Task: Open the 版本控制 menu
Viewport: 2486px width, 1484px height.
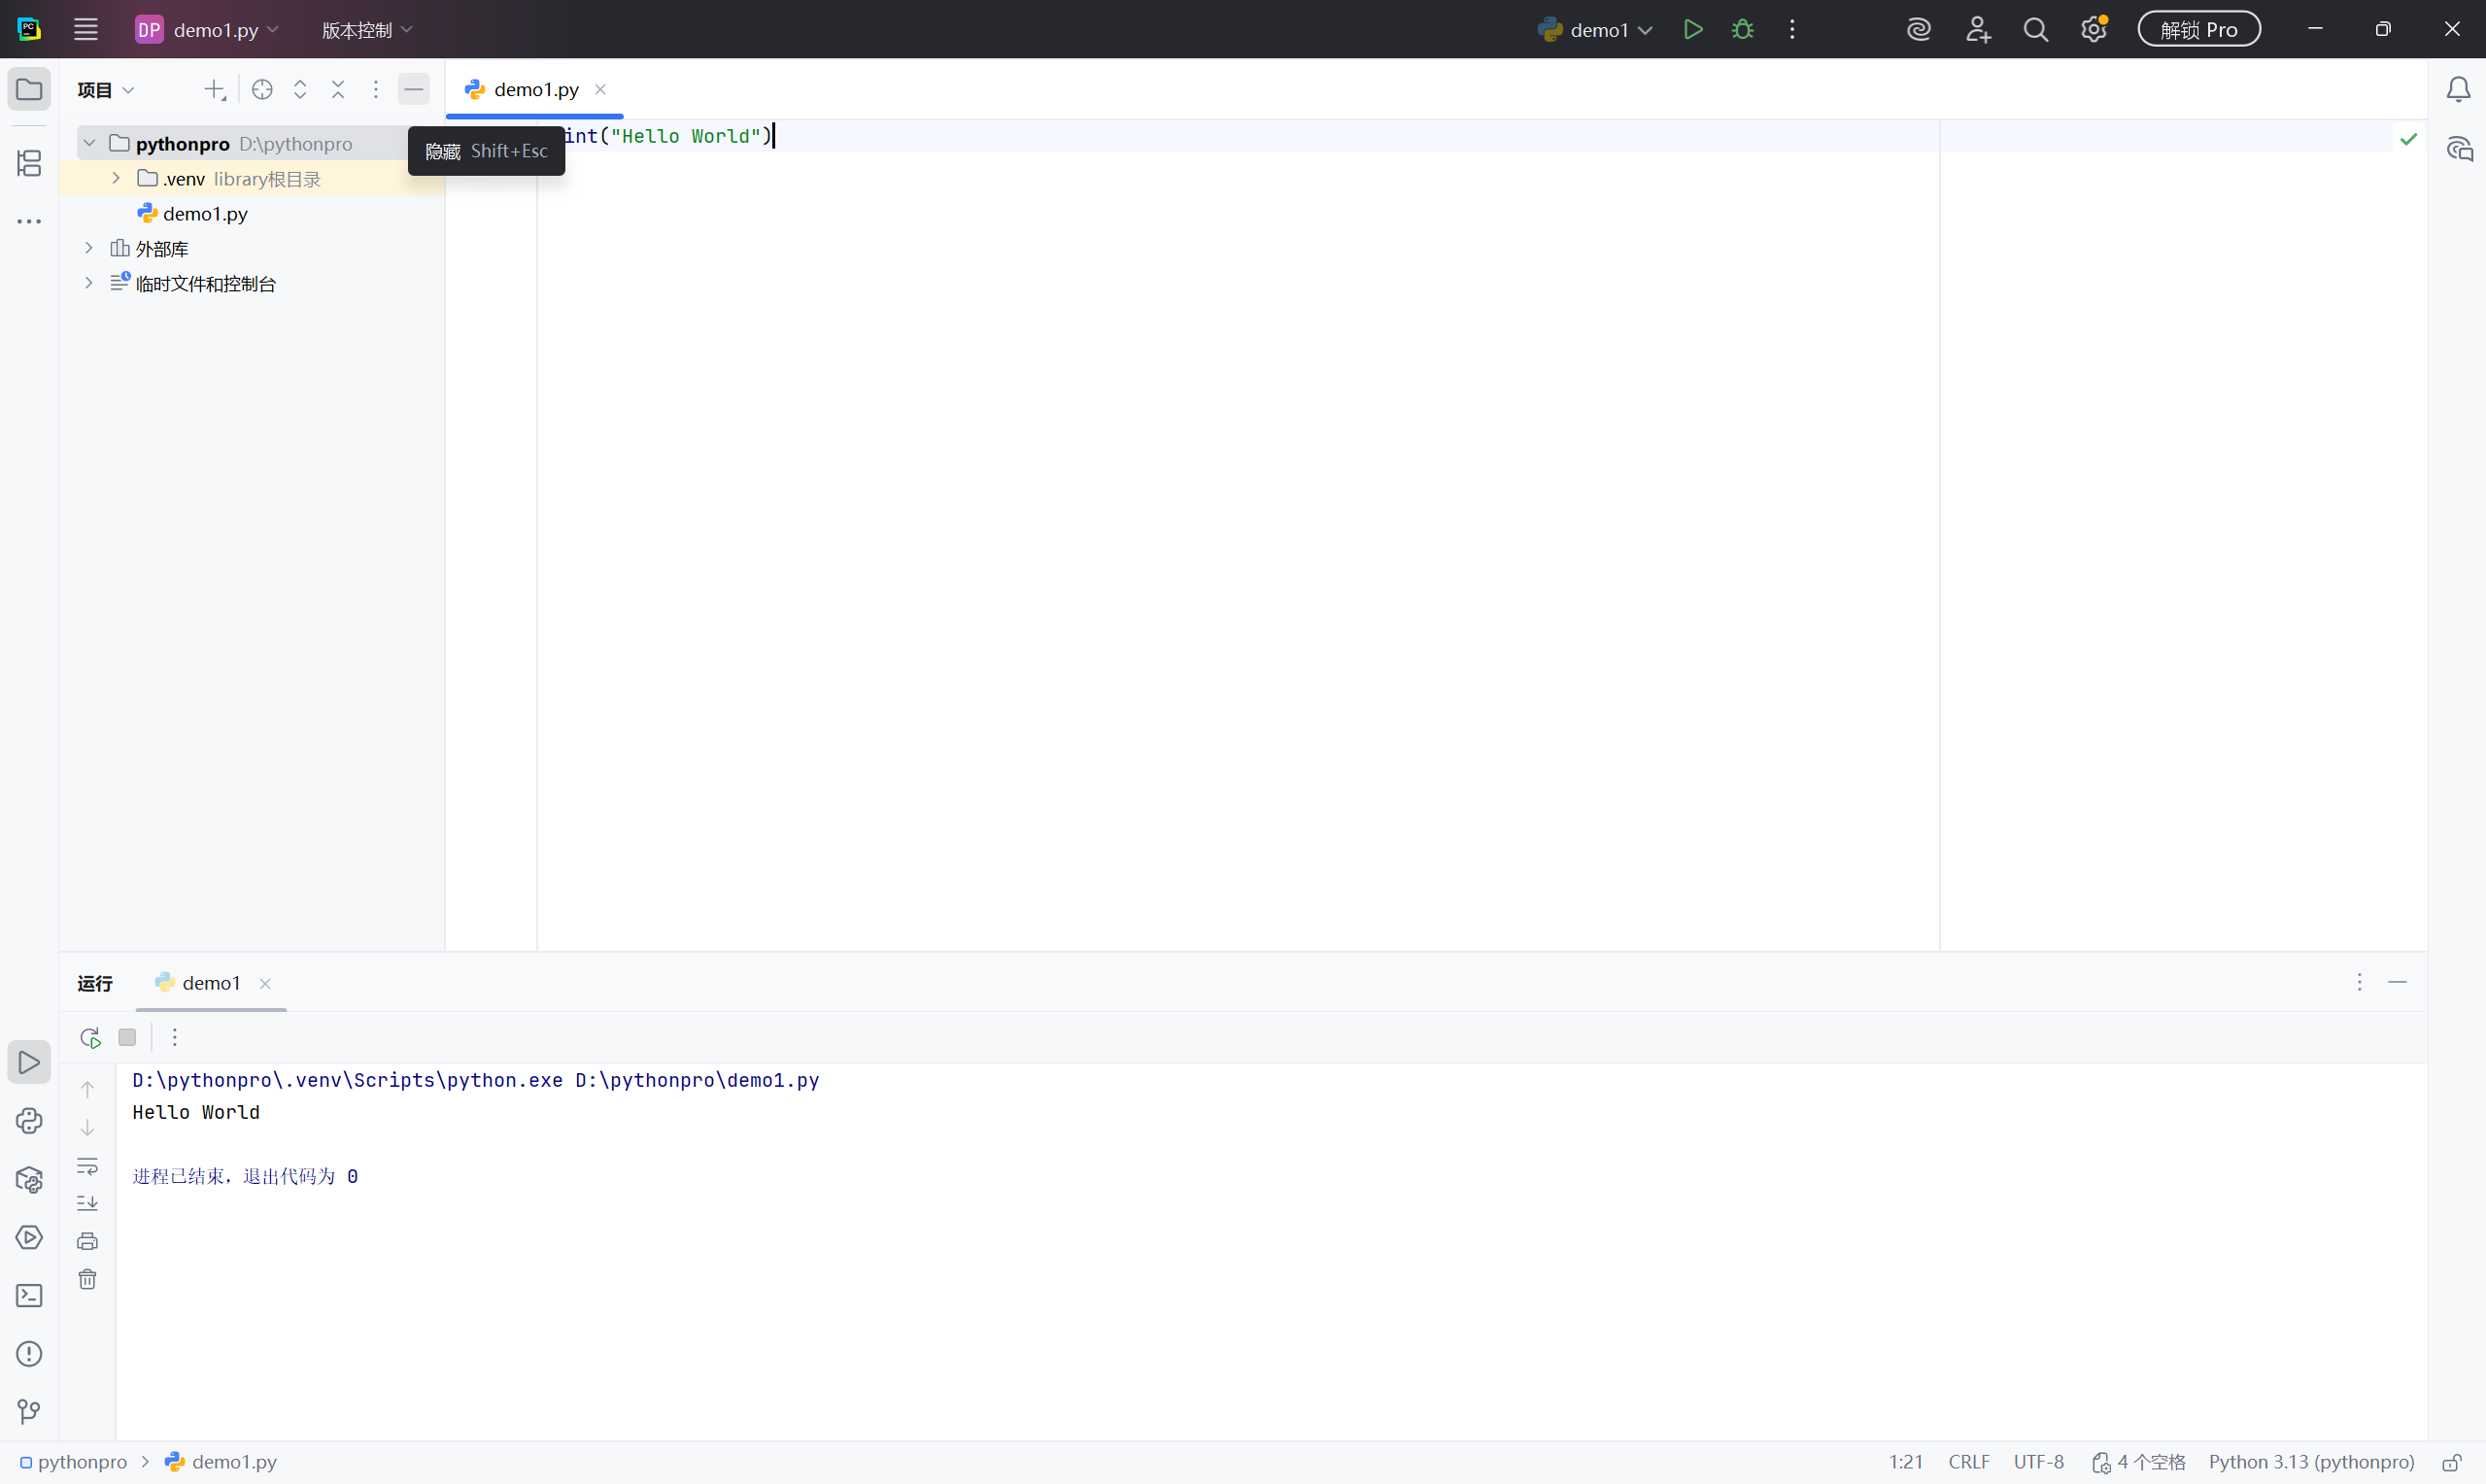Action: point(365,29)
